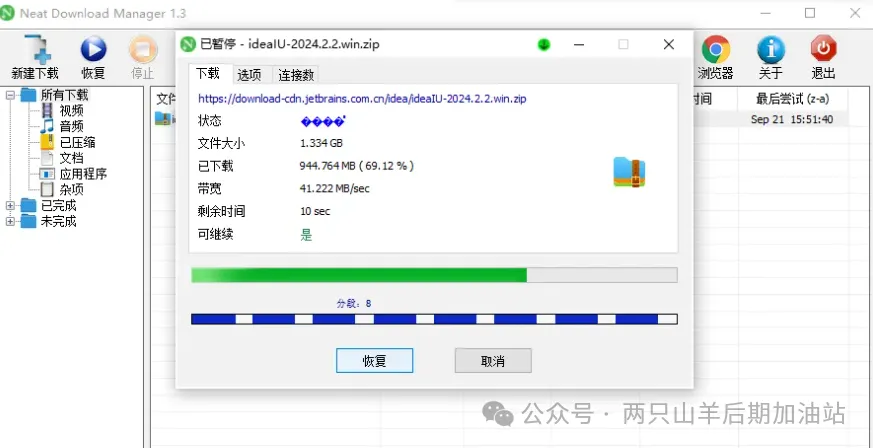Image resolution: width=873 pixels, height=448 pixels.
Task: Click the segments label 分段: 8
Action: 354,303
